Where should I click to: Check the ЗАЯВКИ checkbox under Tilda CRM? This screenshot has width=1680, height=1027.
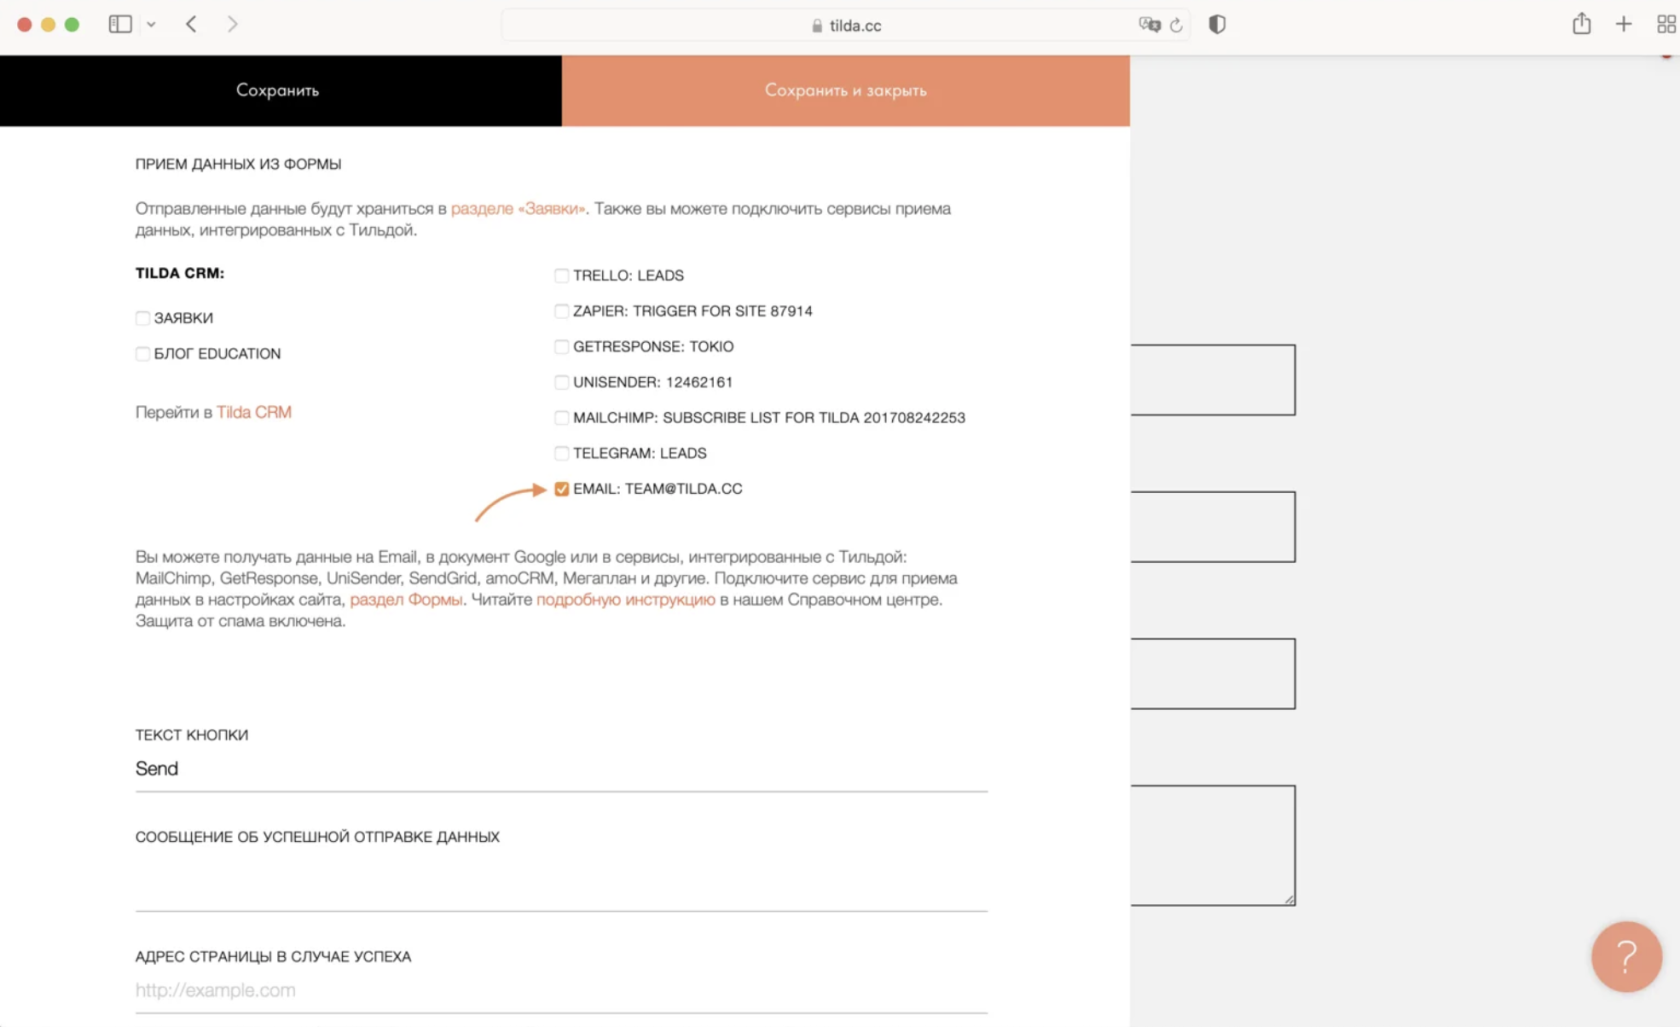pos(143,318)
